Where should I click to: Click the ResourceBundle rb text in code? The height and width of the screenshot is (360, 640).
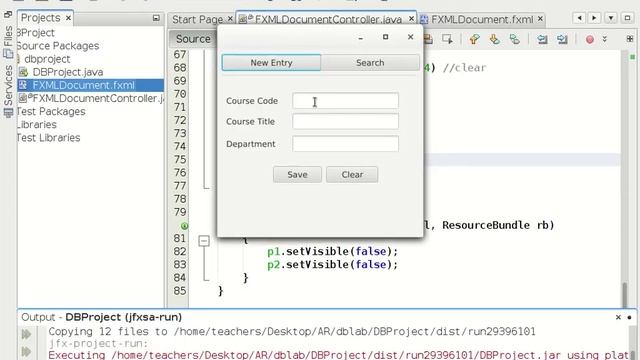click(495, 225)
